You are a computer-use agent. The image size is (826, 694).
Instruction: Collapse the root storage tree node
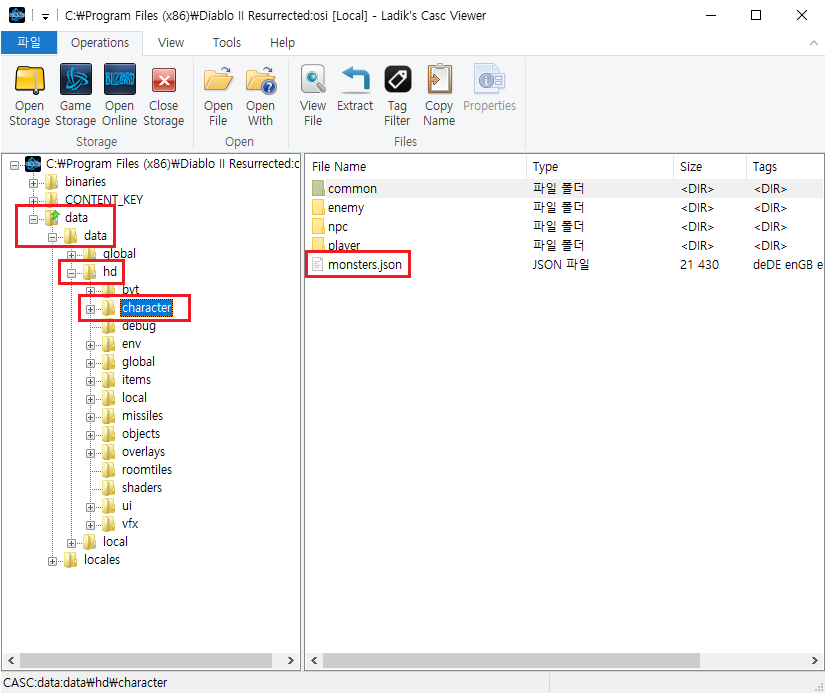coord(14,165)
